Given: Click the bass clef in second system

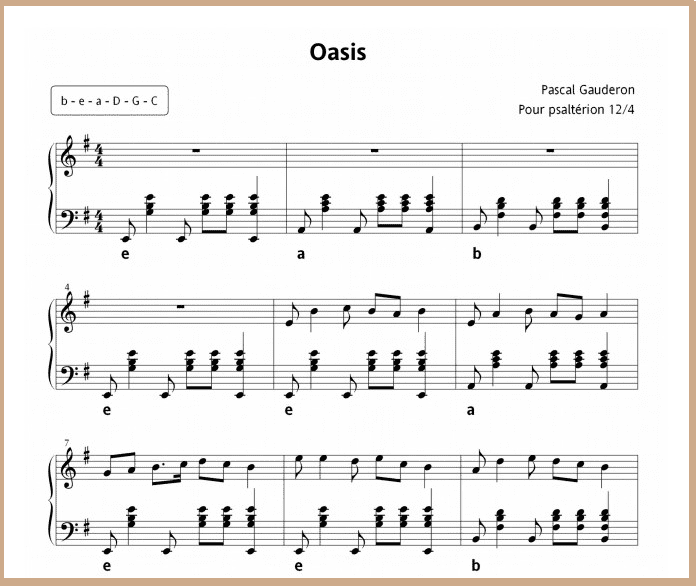Looking at the screenshot, I should pos(68,374).
